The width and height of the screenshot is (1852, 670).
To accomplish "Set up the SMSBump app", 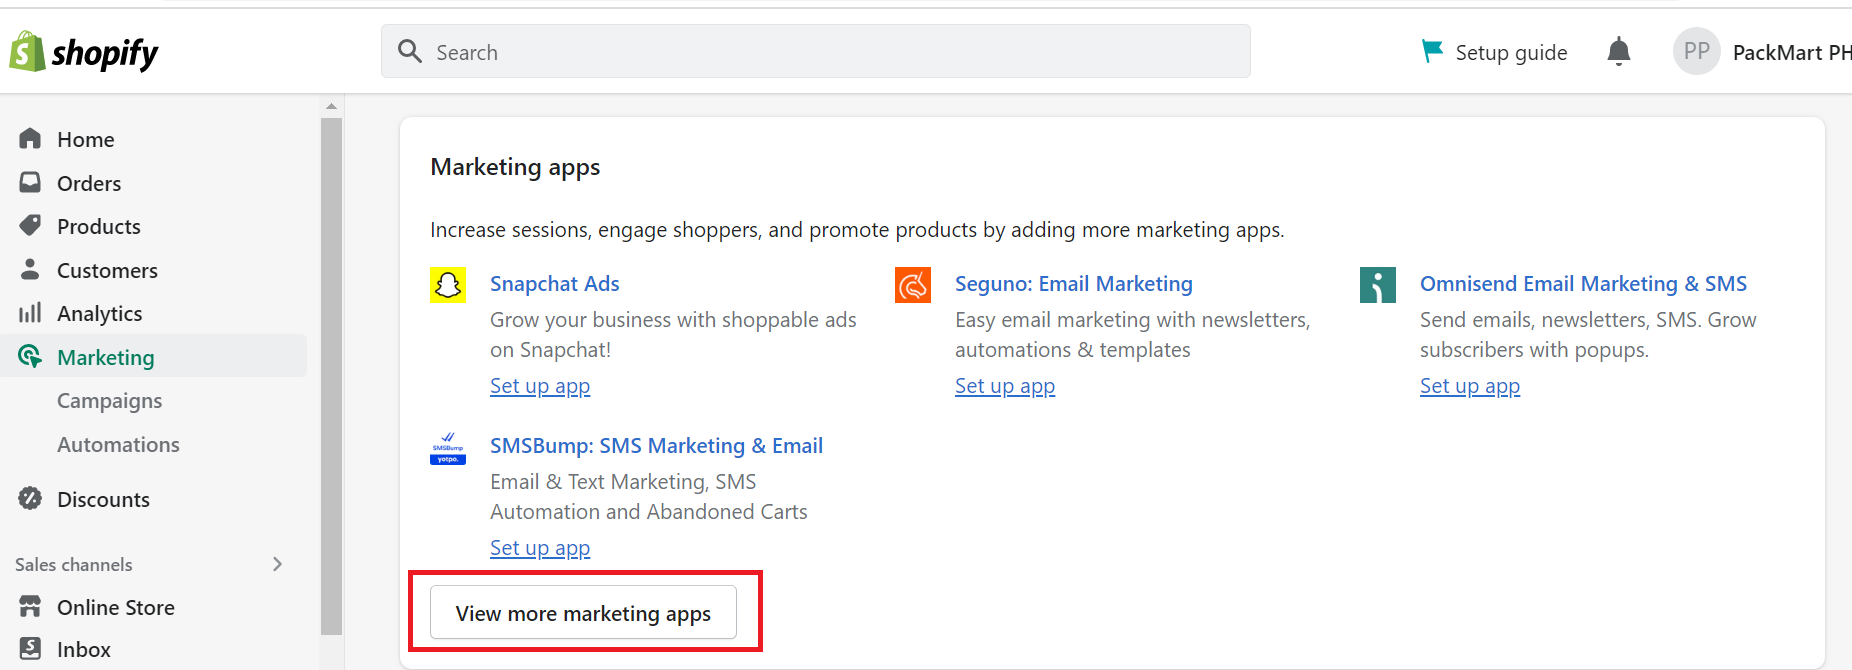I will click(x=540, y=548).
